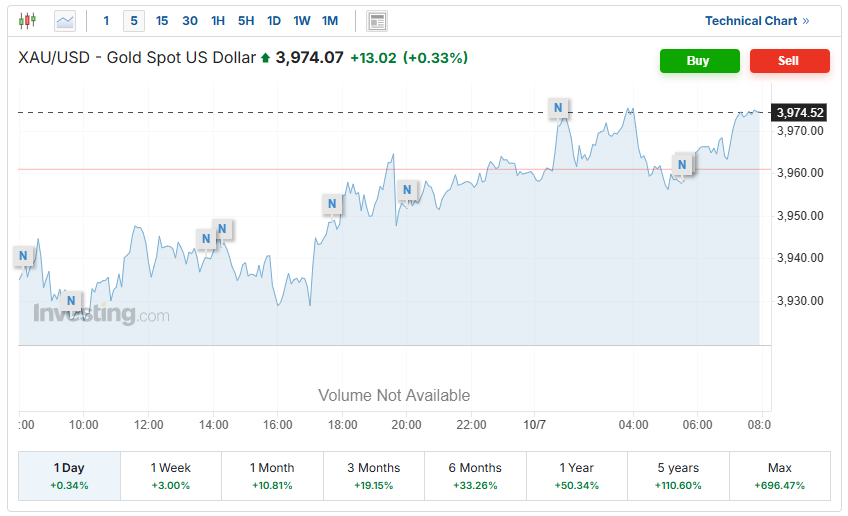Select the area chart type icon
The image size is (848, 516).
pyautogui.click(x=65, y=20)
